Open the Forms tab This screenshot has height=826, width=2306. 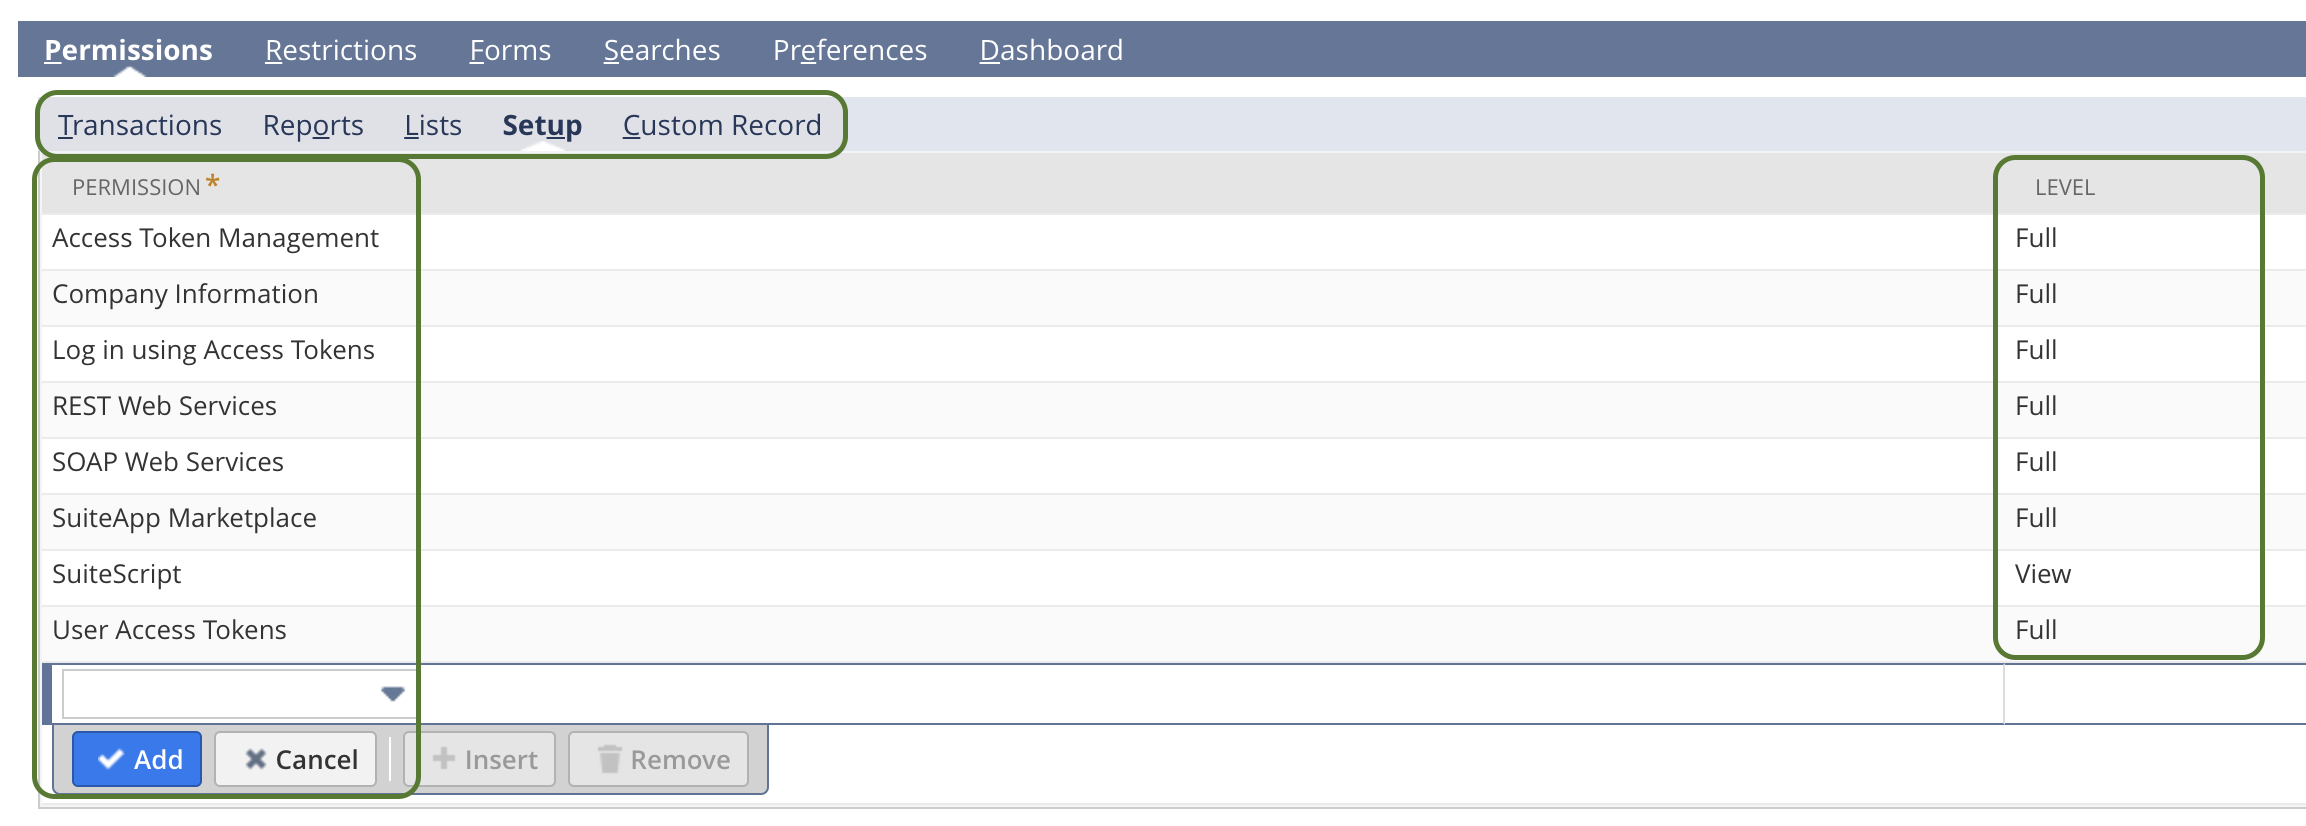(511, 49)
